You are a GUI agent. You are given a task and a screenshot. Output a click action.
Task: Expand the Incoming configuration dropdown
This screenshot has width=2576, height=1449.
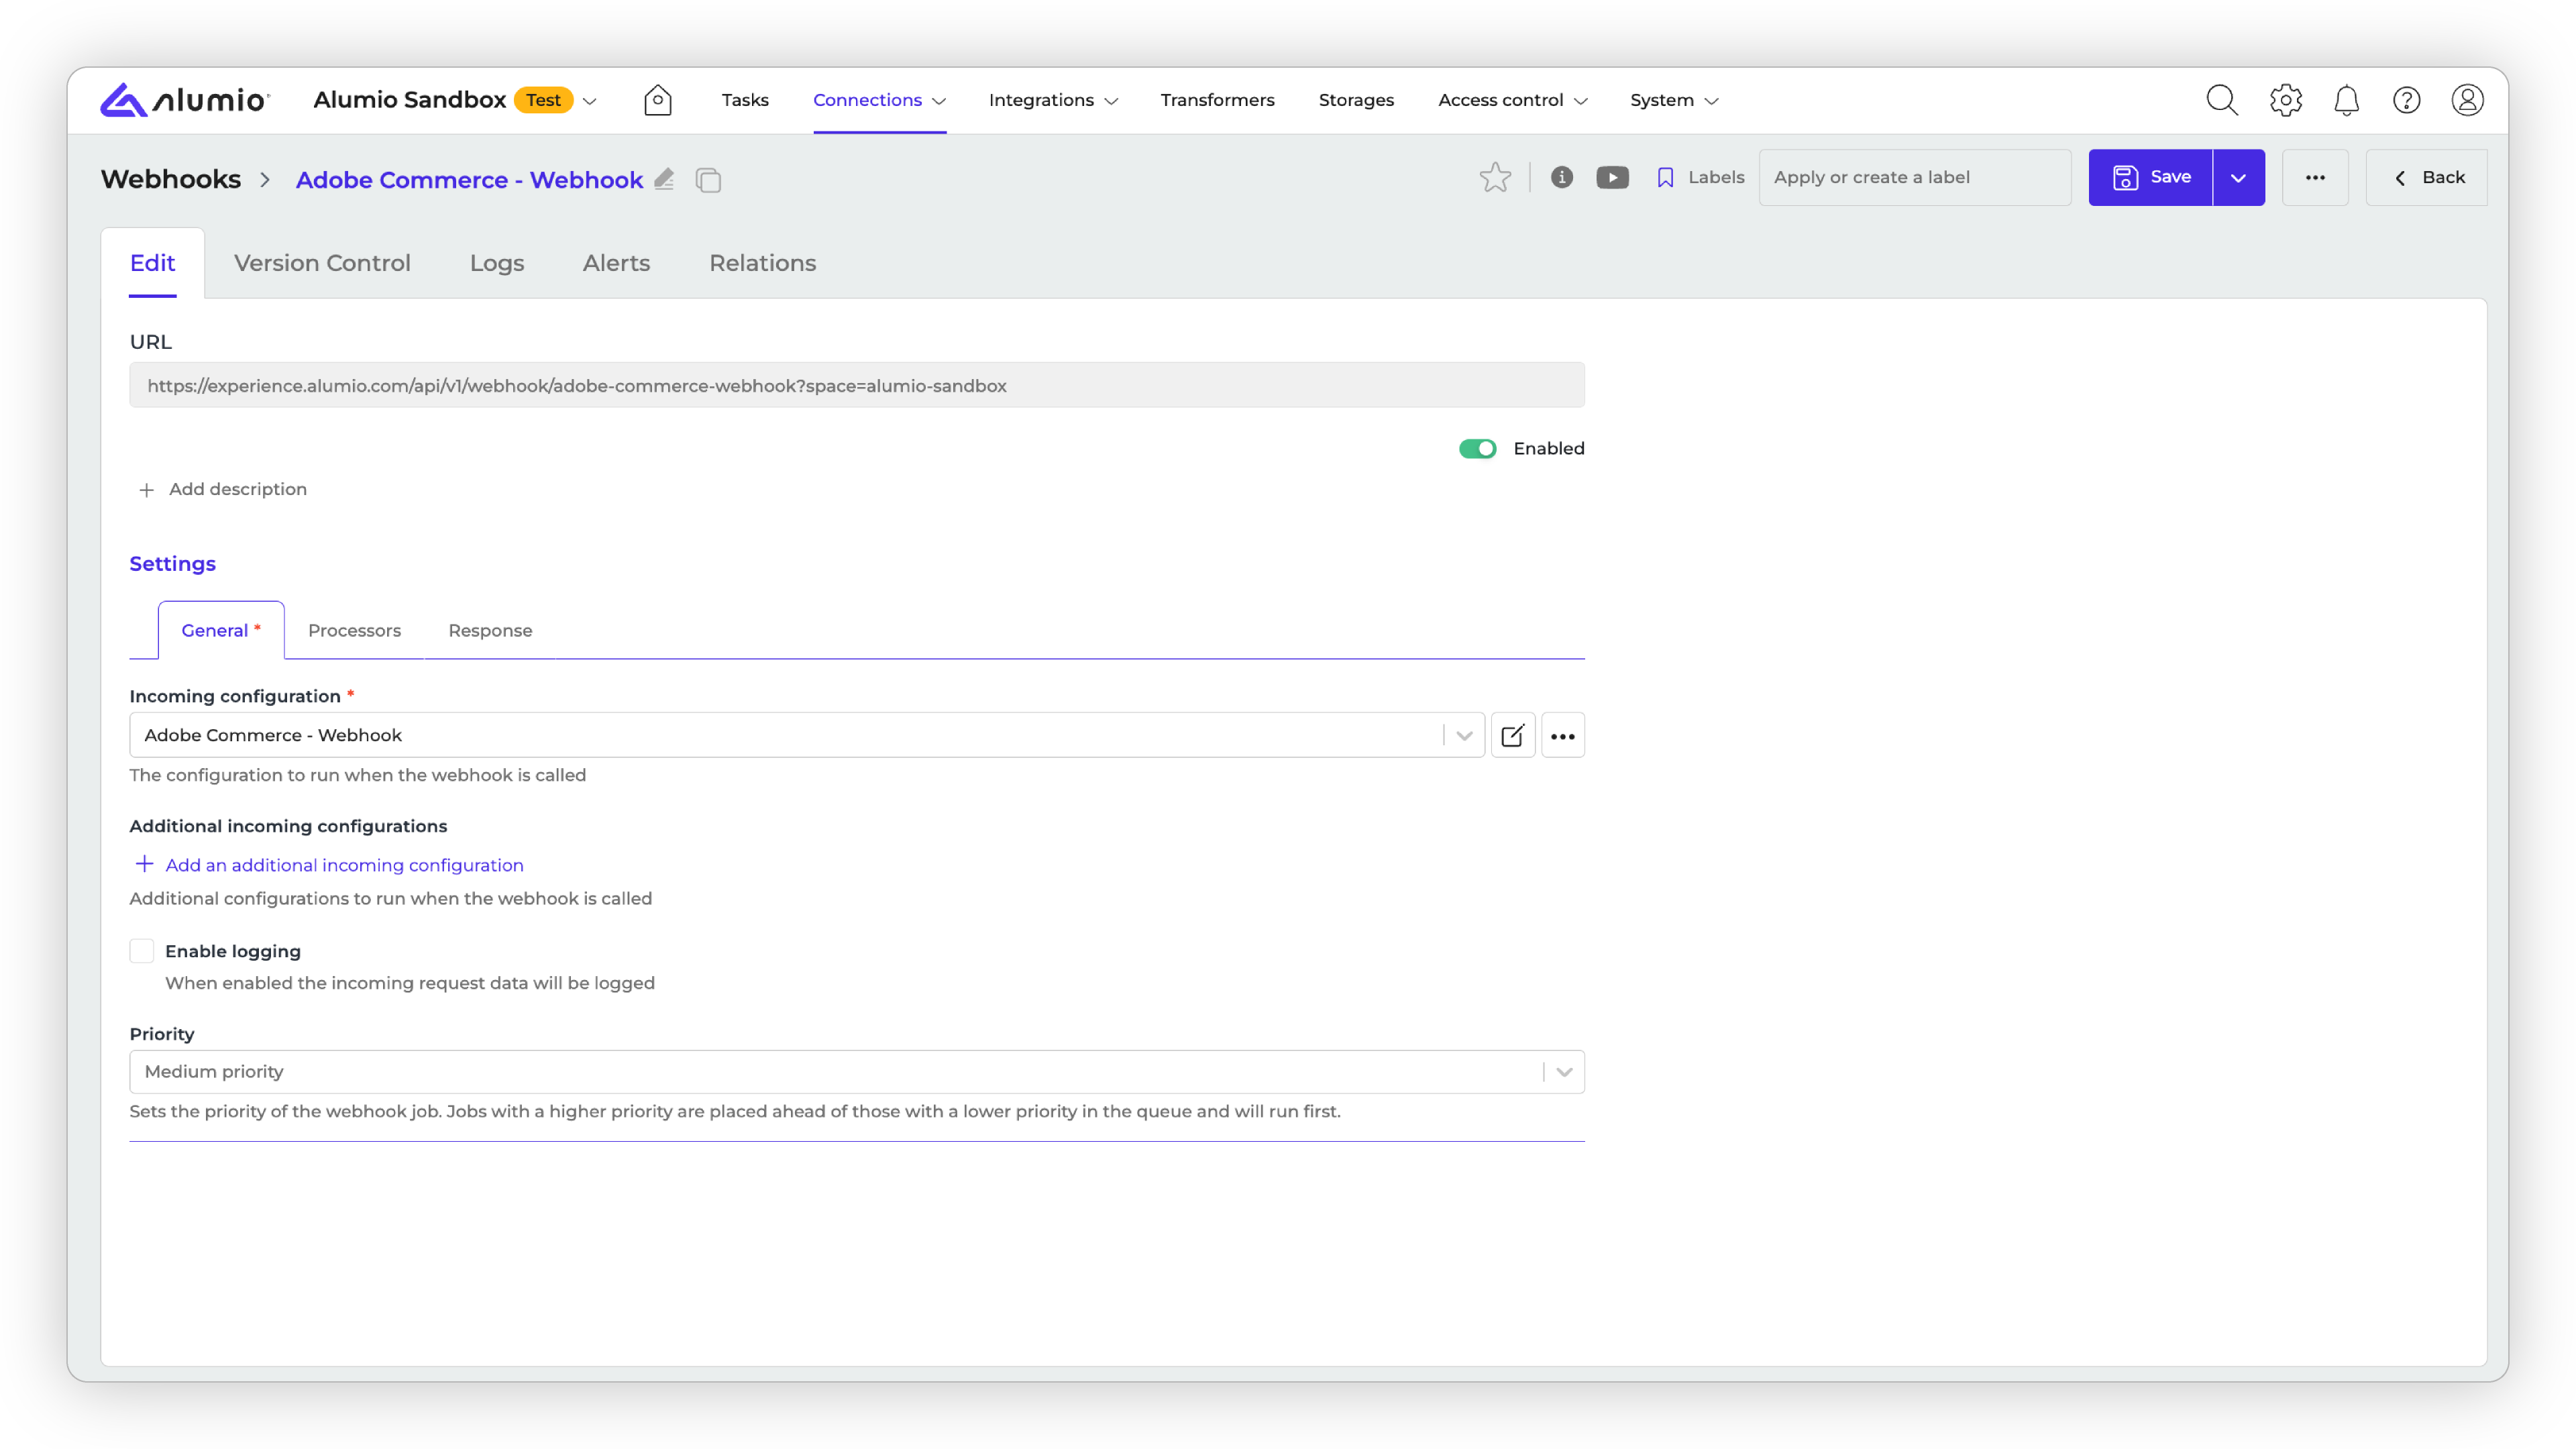1464,735
